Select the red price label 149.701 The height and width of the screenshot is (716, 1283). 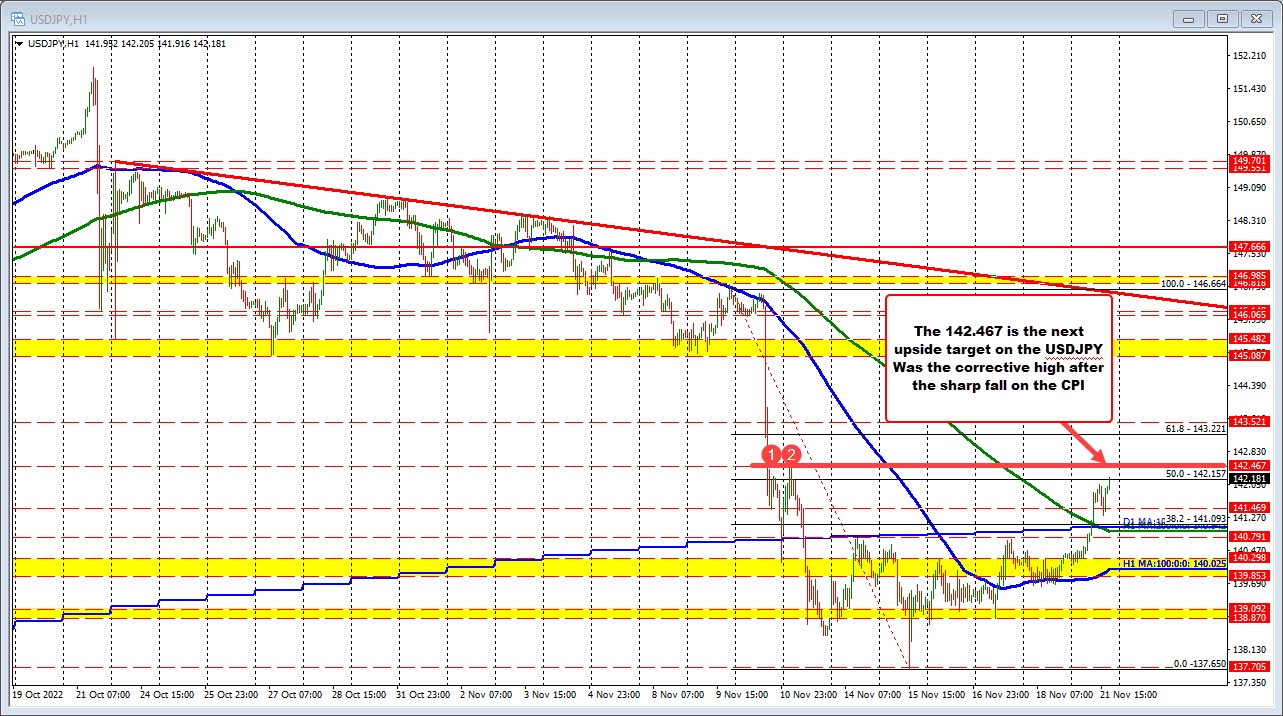pos(1252,159)
